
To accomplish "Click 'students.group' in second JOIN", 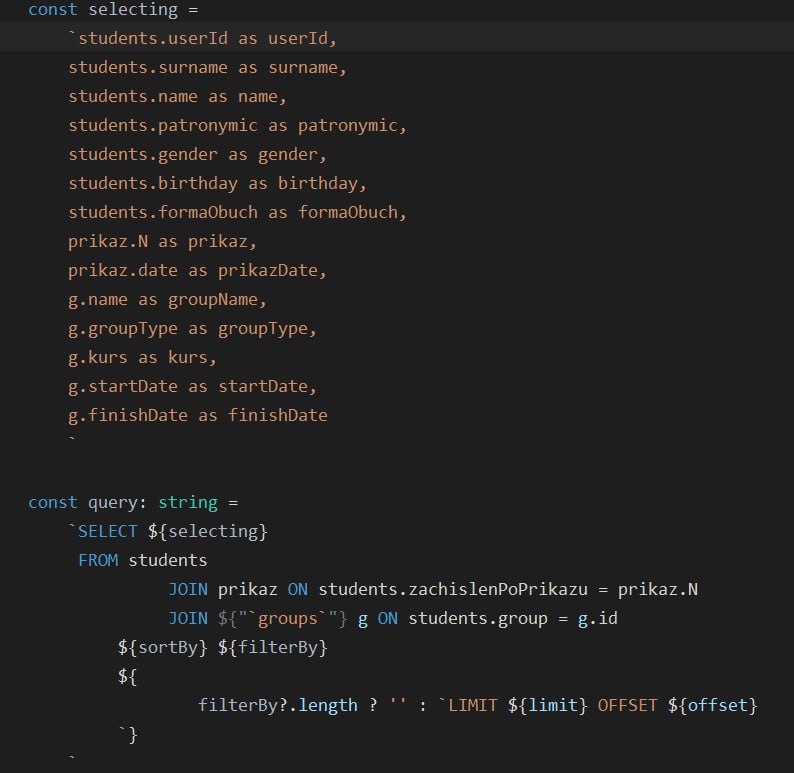I will (478, 618).
